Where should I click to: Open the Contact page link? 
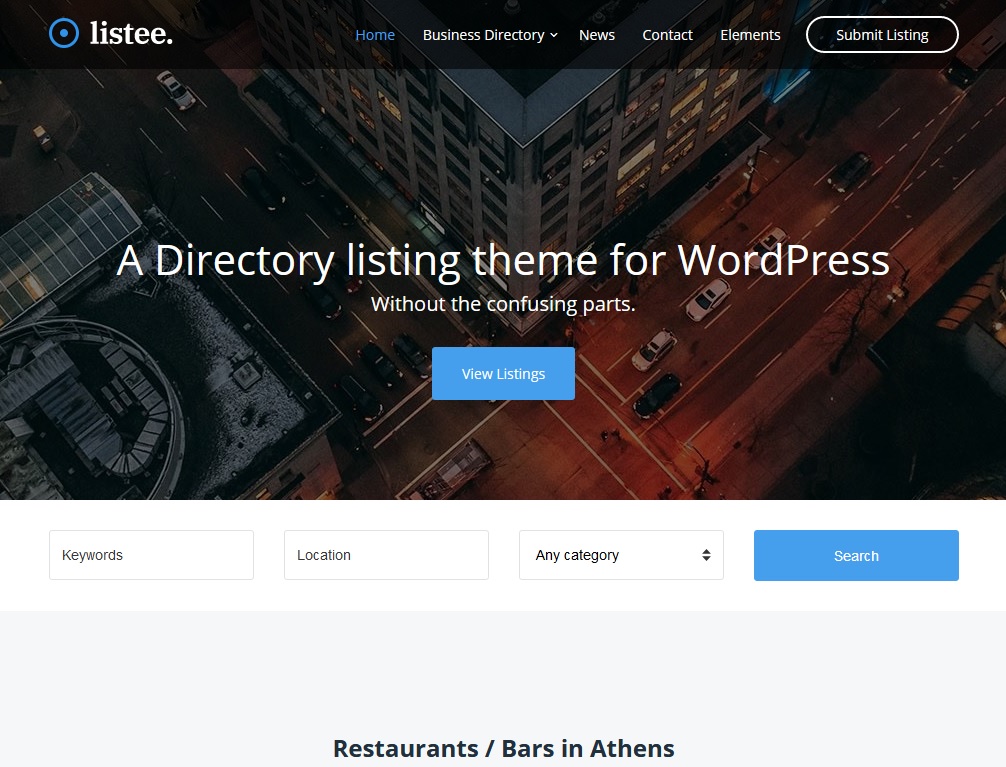[x=667, y=35]
